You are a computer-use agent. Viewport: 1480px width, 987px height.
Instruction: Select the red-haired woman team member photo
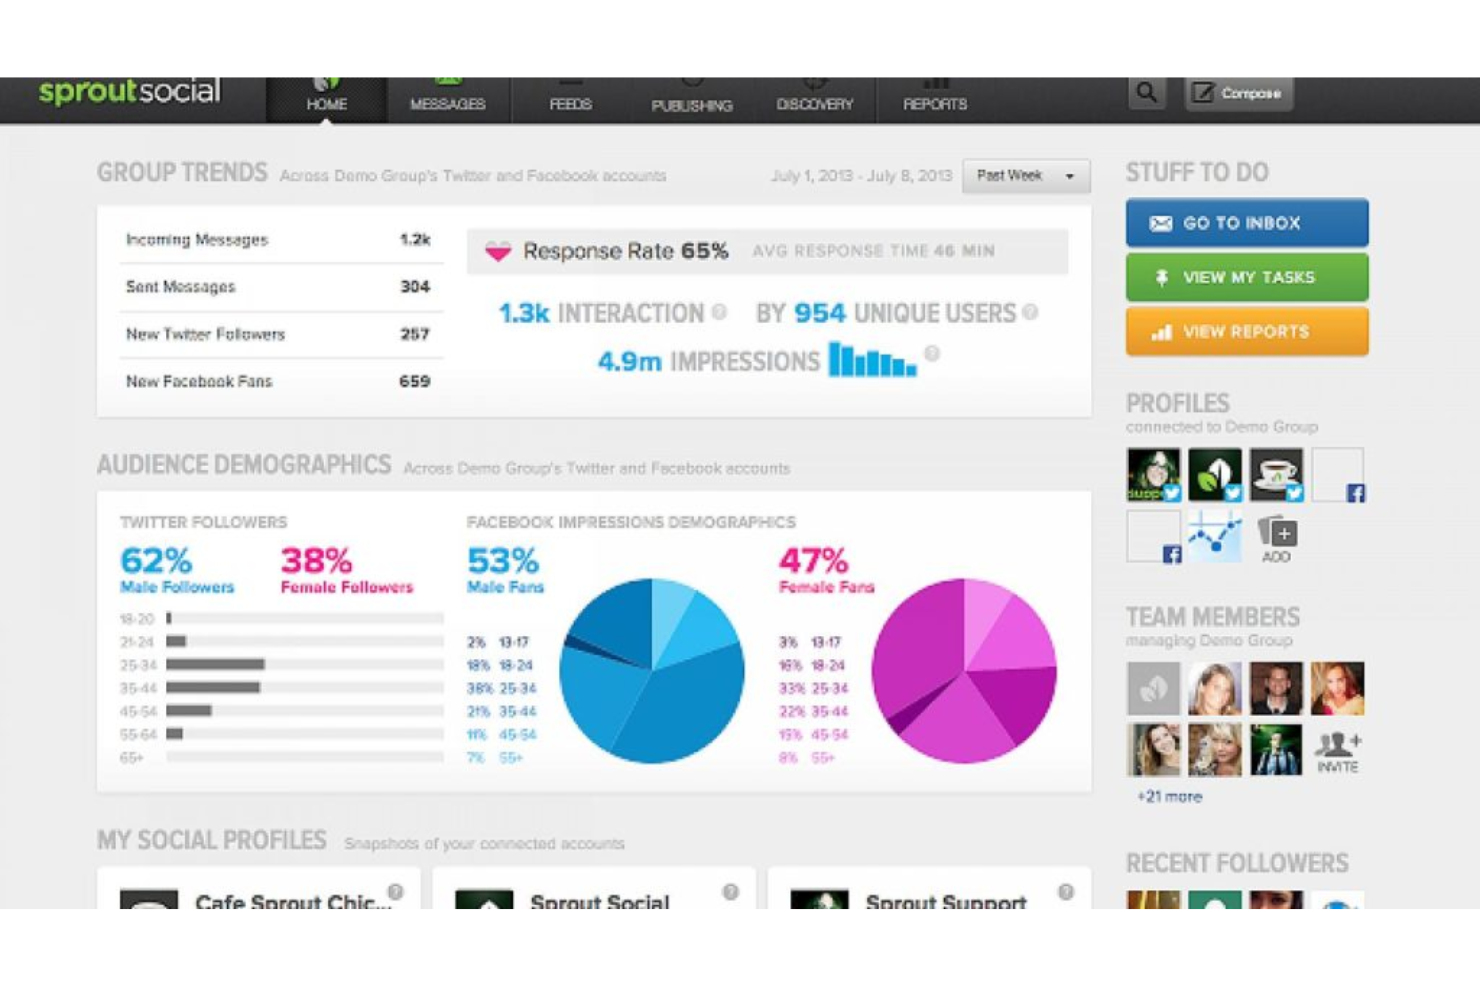[1337, 688]
